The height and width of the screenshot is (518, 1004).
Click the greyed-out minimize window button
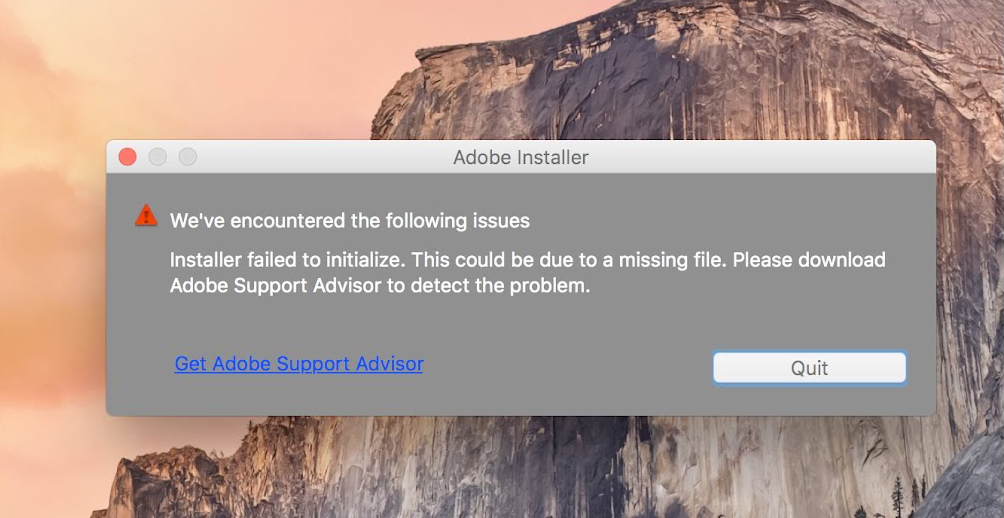(157, 157)
